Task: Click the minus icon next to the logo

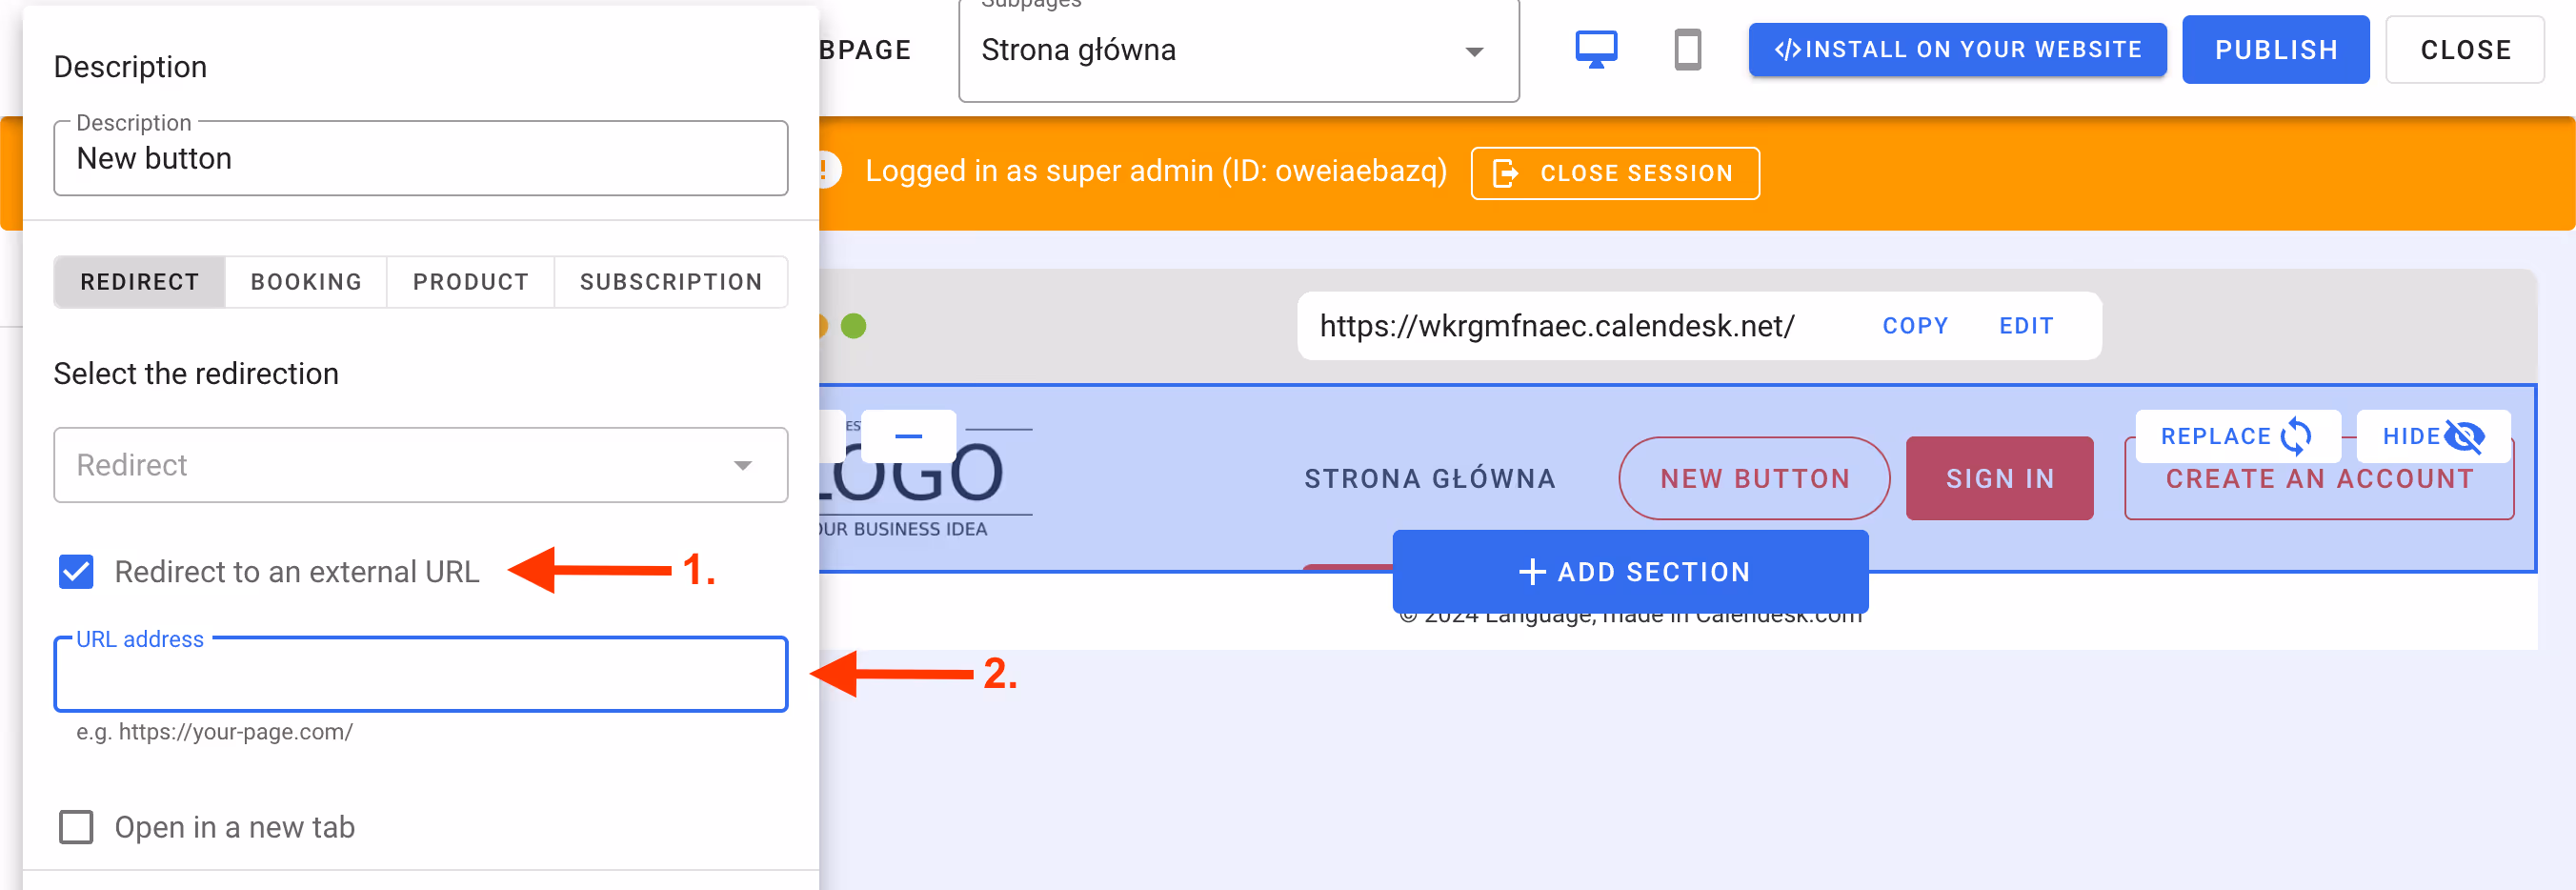Action: tap(909, 437)
